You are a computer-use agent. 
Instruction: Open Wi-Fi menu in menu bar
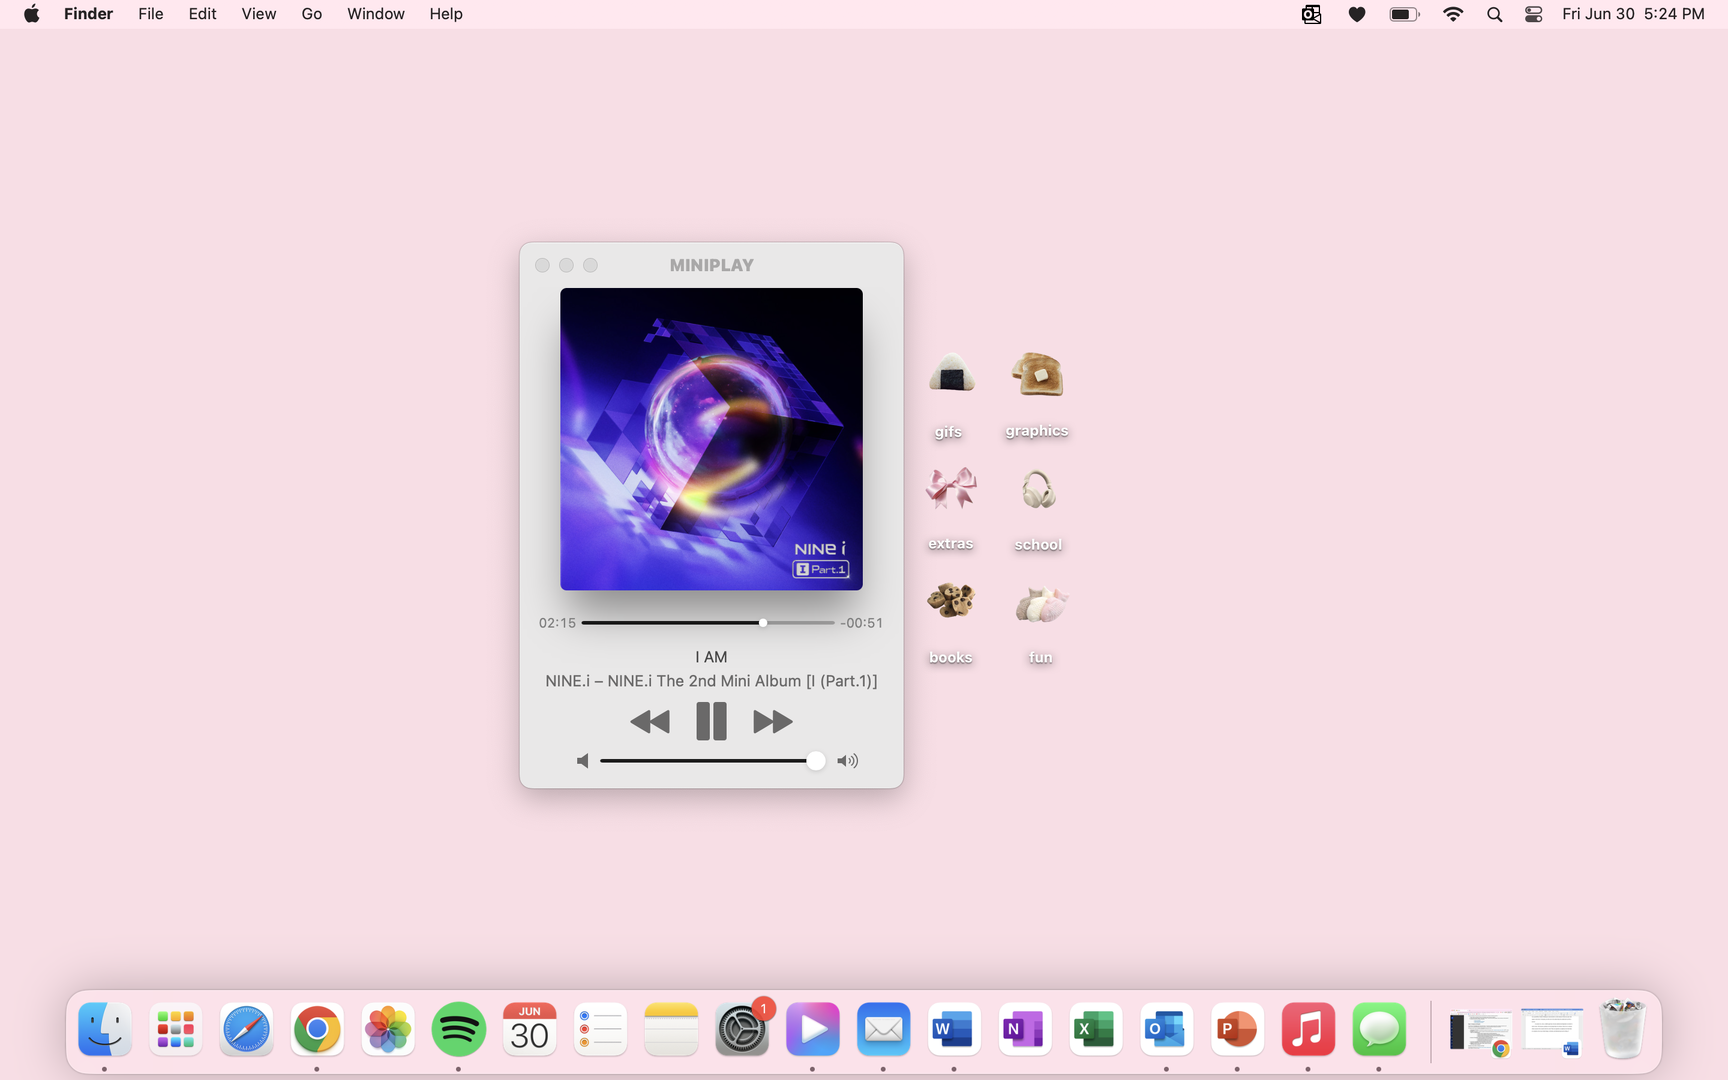coord(1453,14)
